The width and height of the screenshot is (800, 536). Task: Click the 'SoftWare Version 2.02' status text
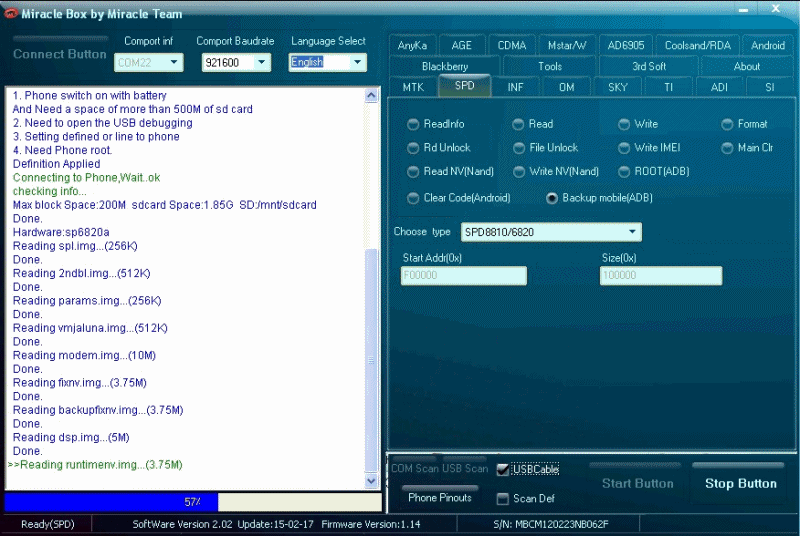(x=182, y=524)
